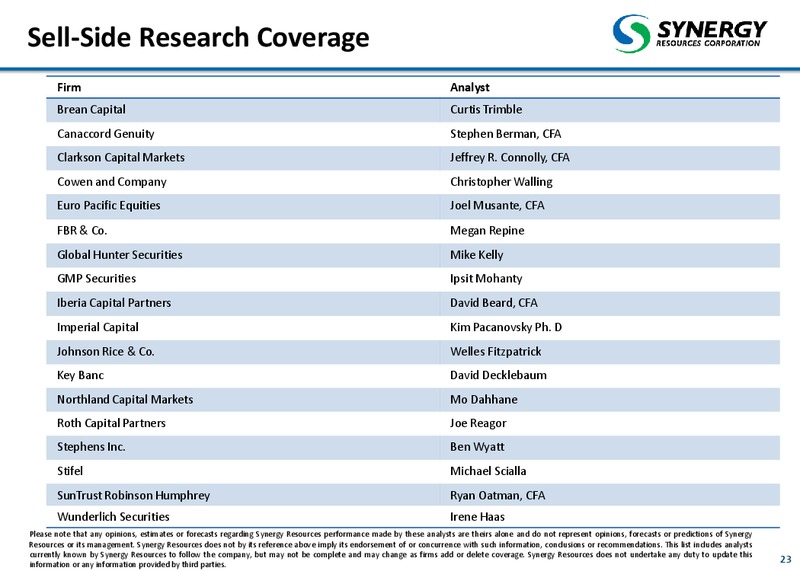Viewport: 800px width, 571px height.
Task: Select the 'Key Banc' cell
Action: point(80,376)
